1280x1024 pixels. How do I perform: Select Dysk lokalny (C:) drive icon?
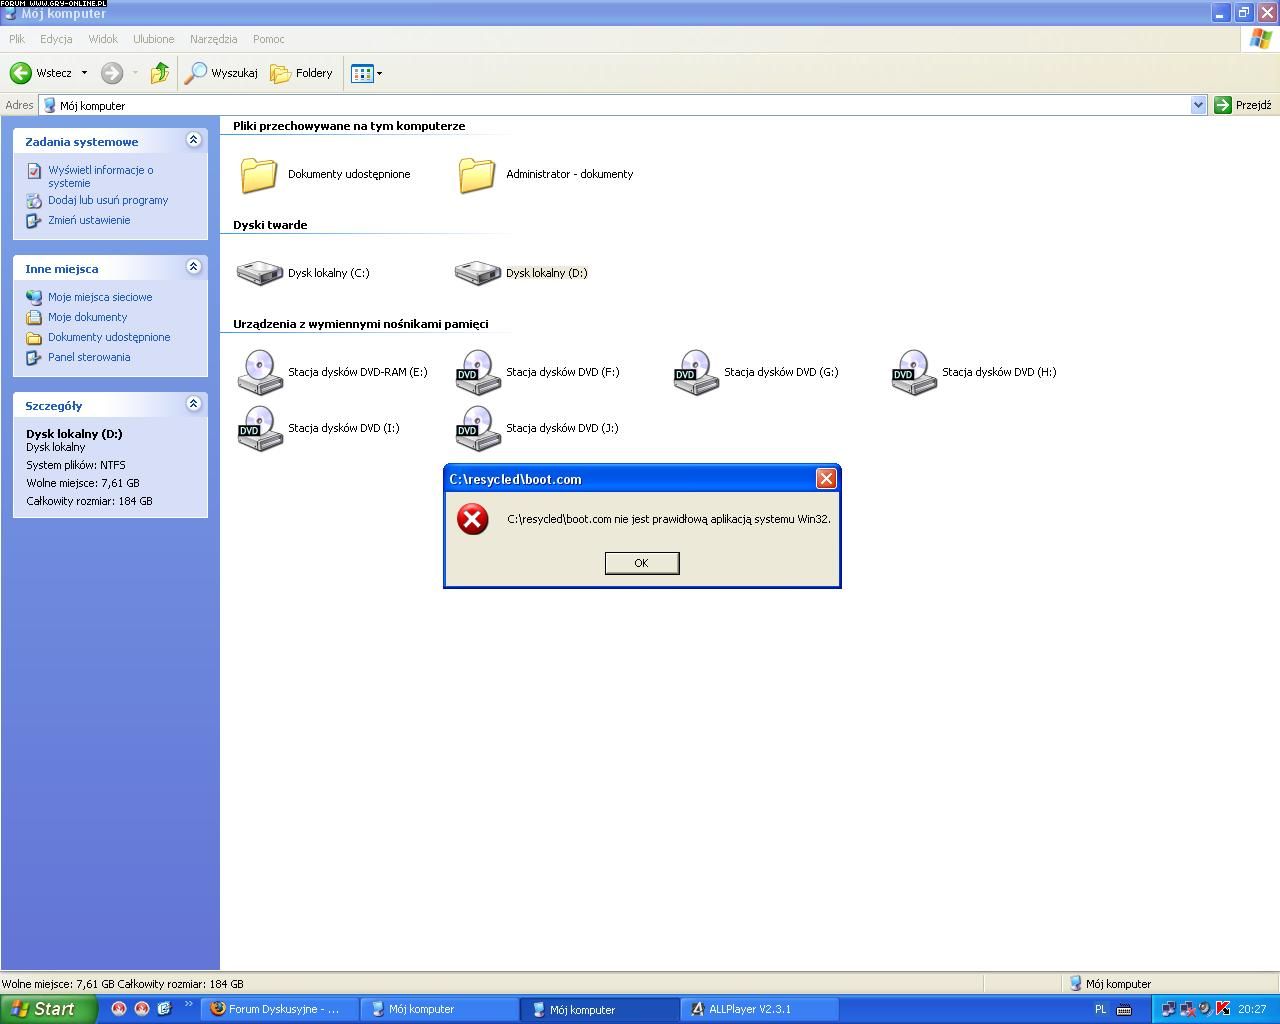point(260,272)
